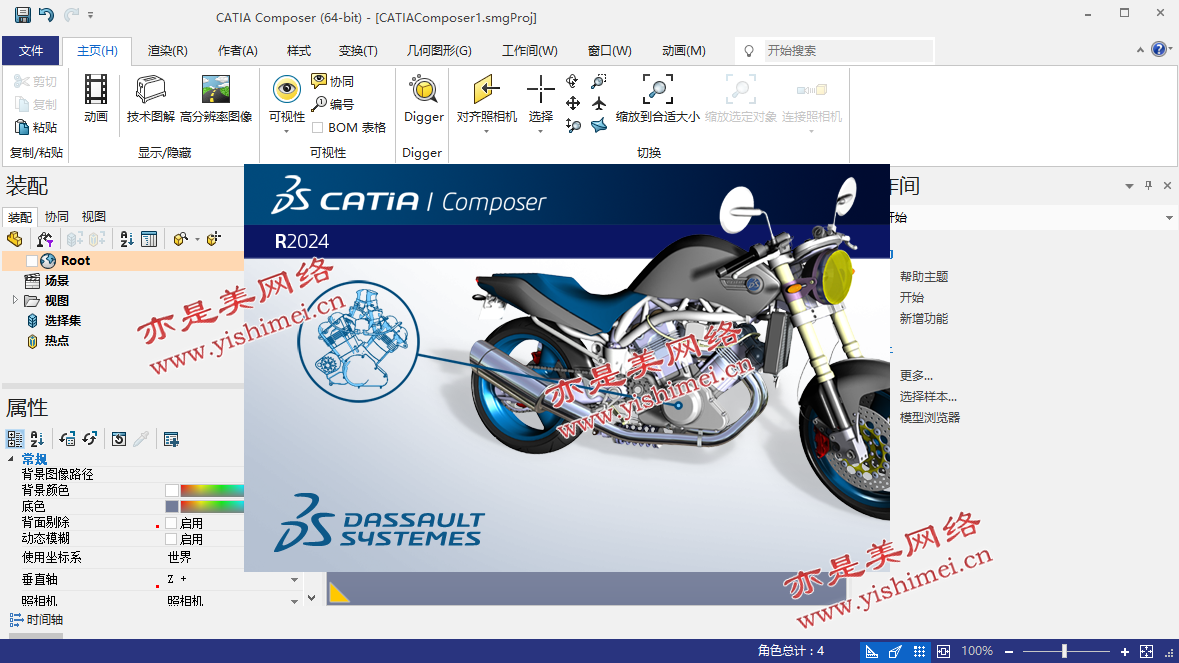The height and width of the screenshot is (663, 1179).
Task: Open the 动画 animation tool
Action: tap(95, 98)
